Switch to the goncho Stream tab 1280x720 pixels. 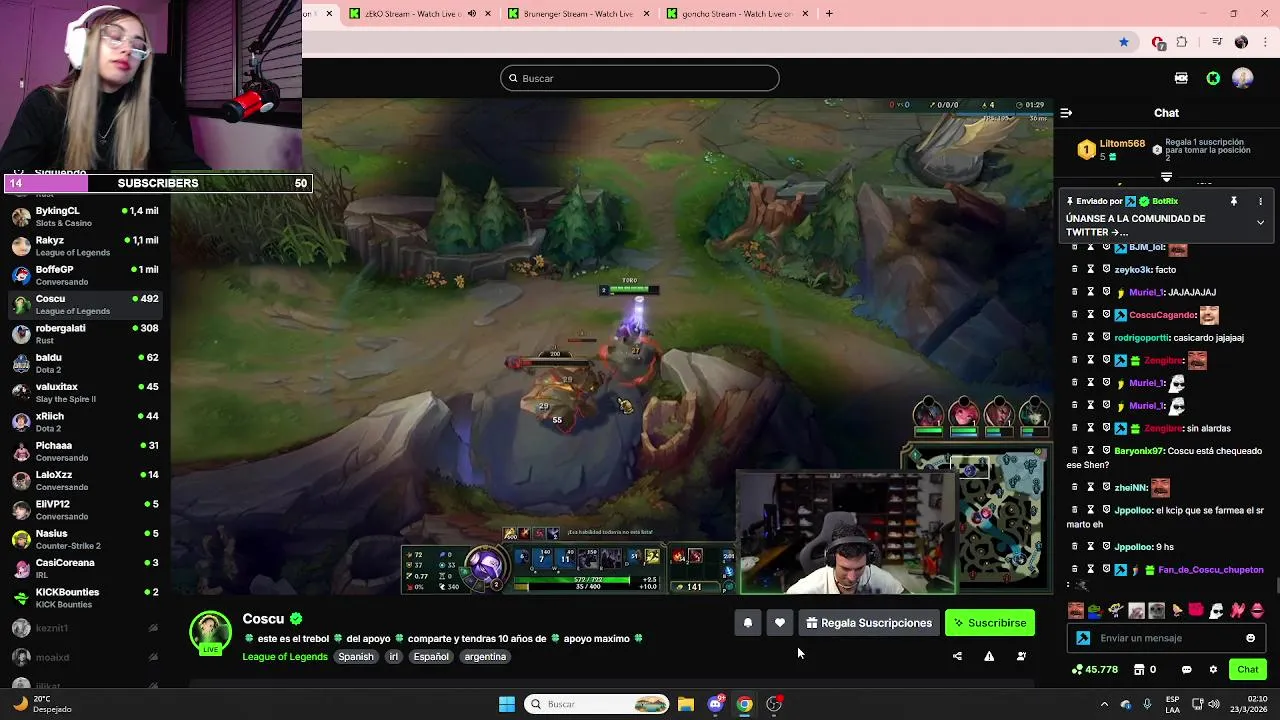[736, 14]
